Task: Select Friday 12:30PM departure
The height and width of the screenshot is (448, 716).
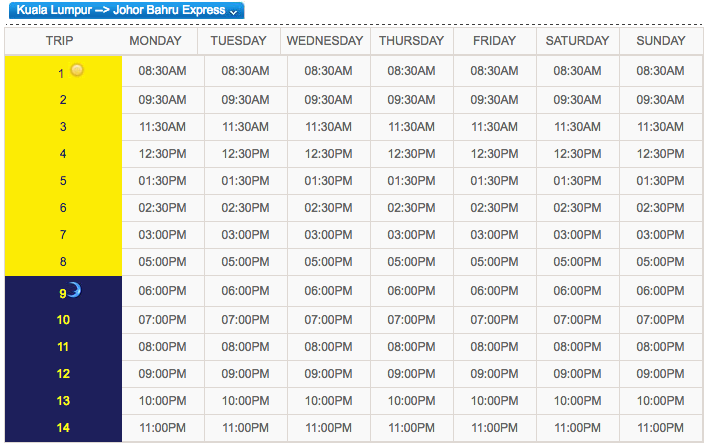Action: tap(495, 154)
